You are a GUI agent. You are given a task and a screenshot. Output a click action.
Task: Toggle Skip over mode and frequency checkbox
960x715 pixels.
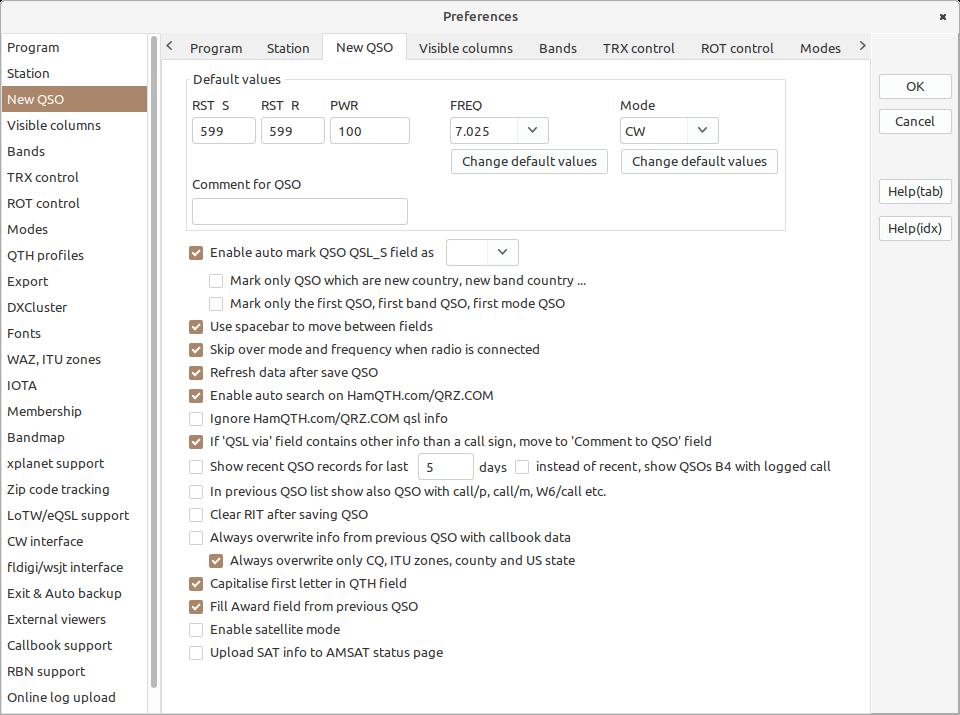pos(196,350)
